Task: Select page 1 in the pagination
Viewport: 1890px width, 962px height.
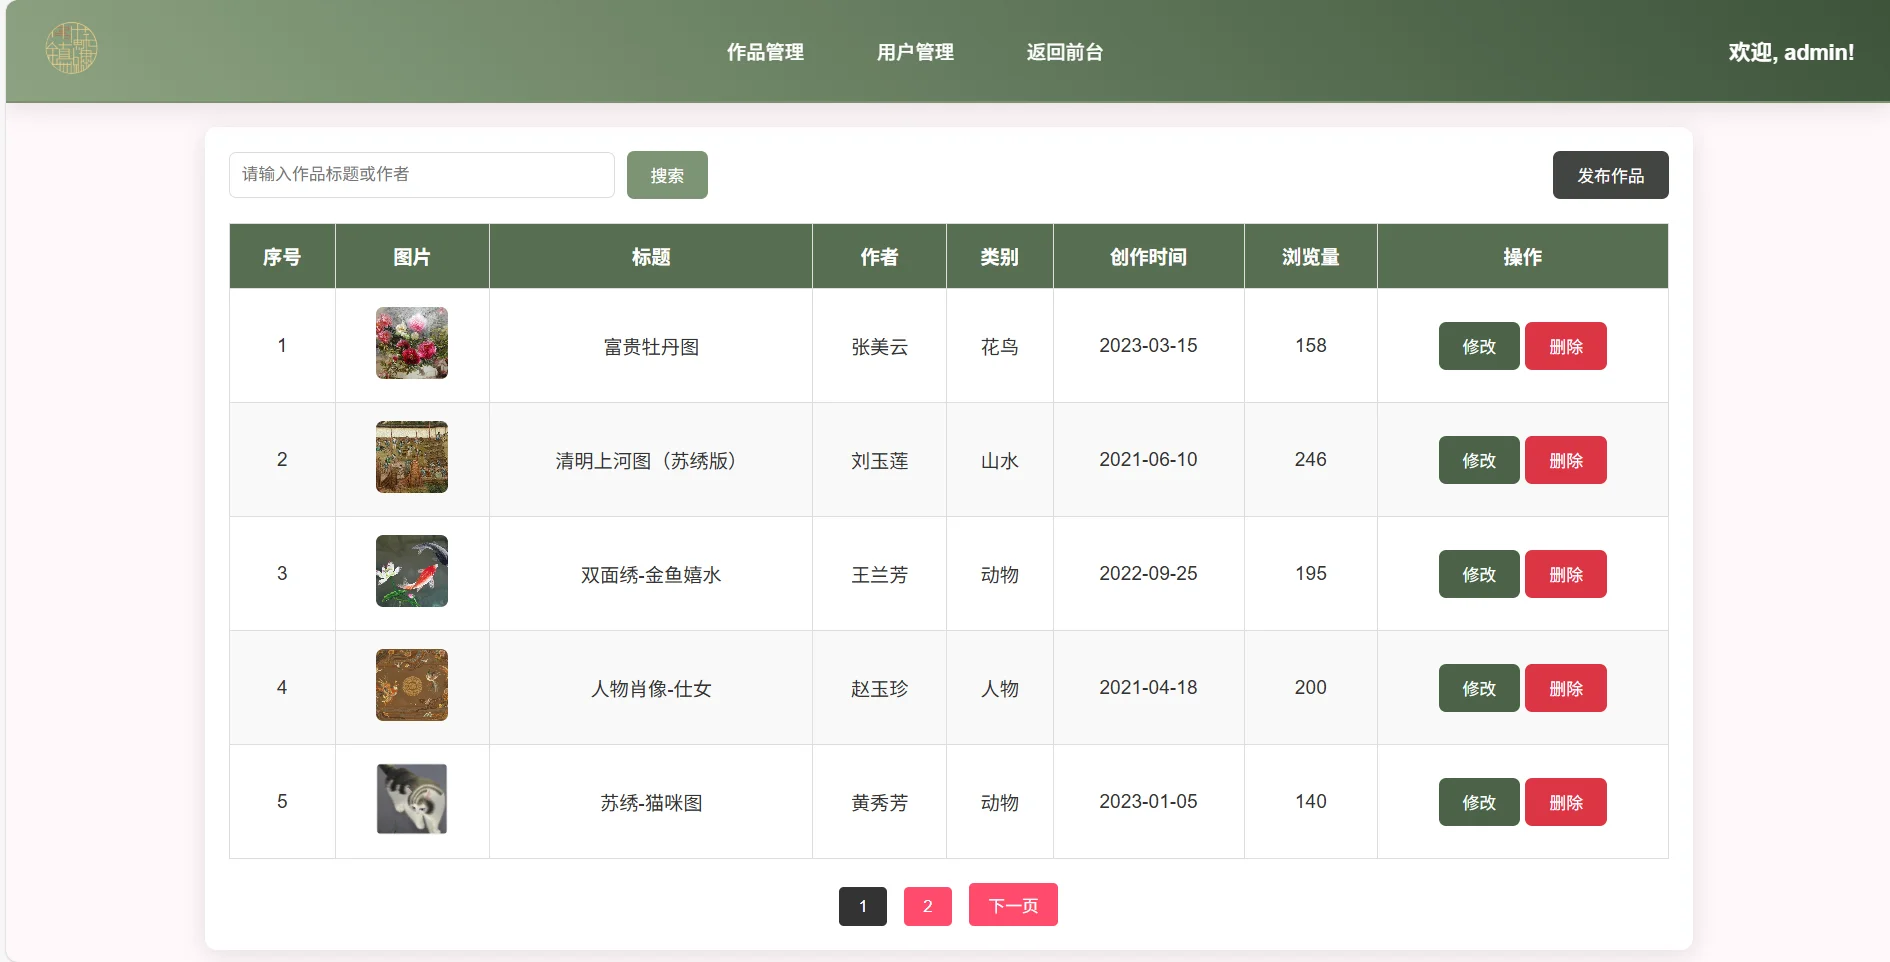Action: pos(862,905)
